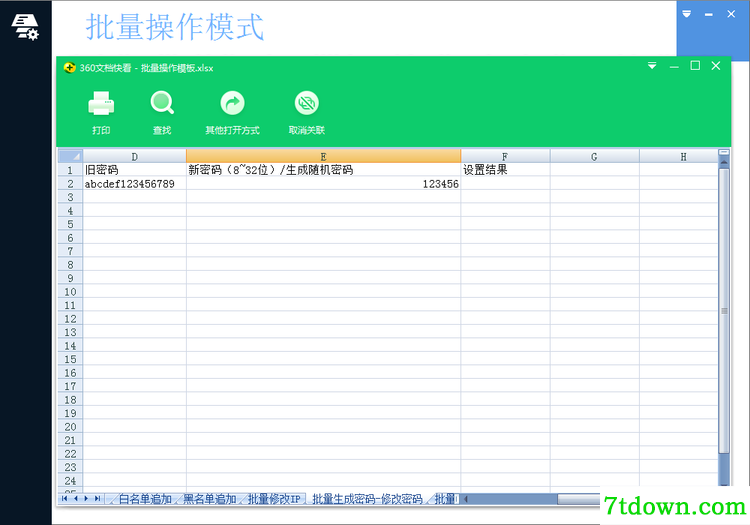This screenshot has height=525, width=750.
Task: Click the vertical scrollbar thumb
Action: point(724,311)
